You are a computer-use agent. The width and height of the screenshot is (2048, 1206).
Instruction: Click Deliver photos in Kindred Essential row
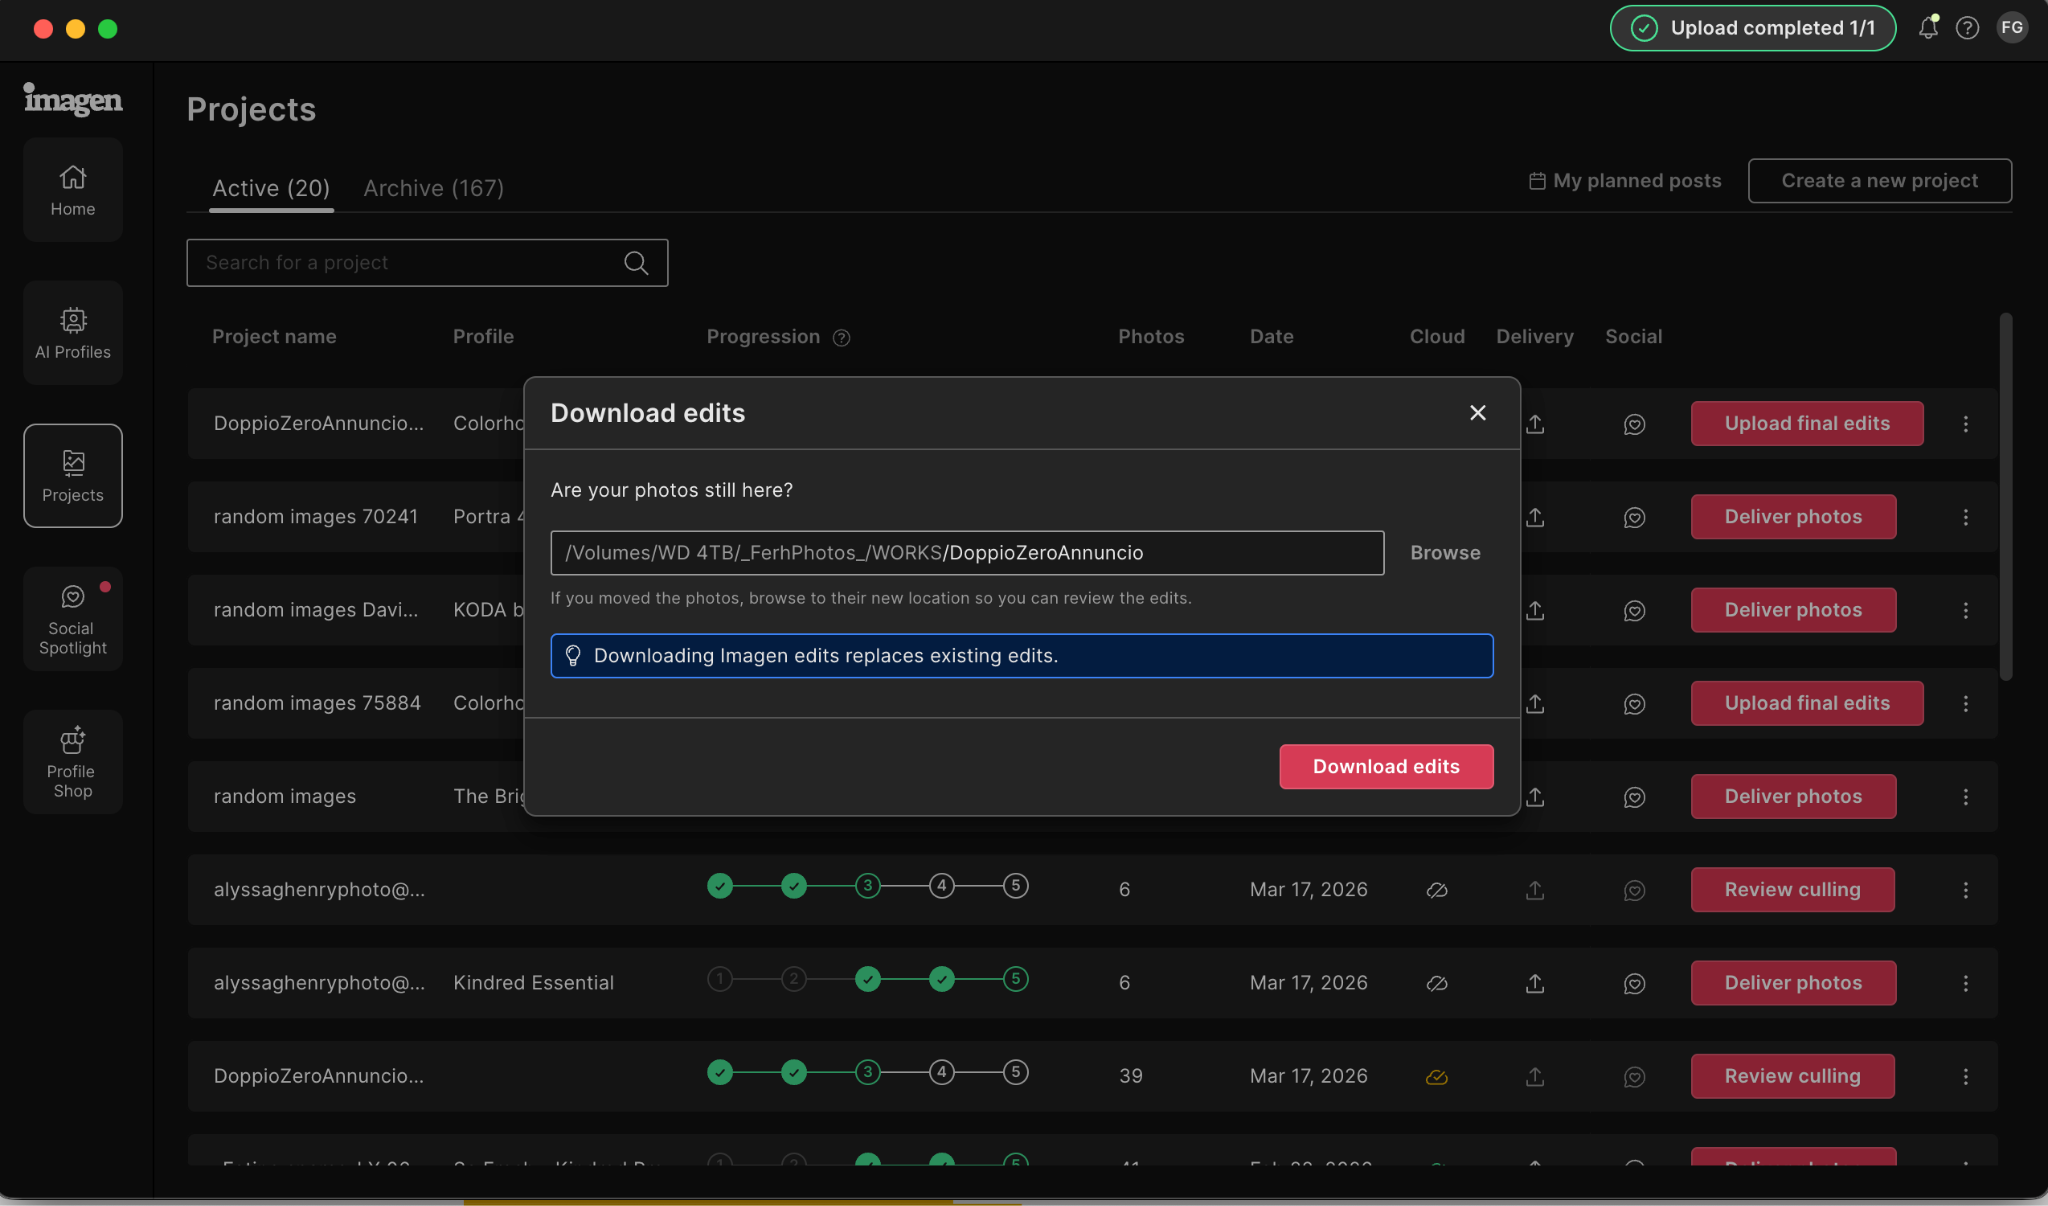point(1793,983)
